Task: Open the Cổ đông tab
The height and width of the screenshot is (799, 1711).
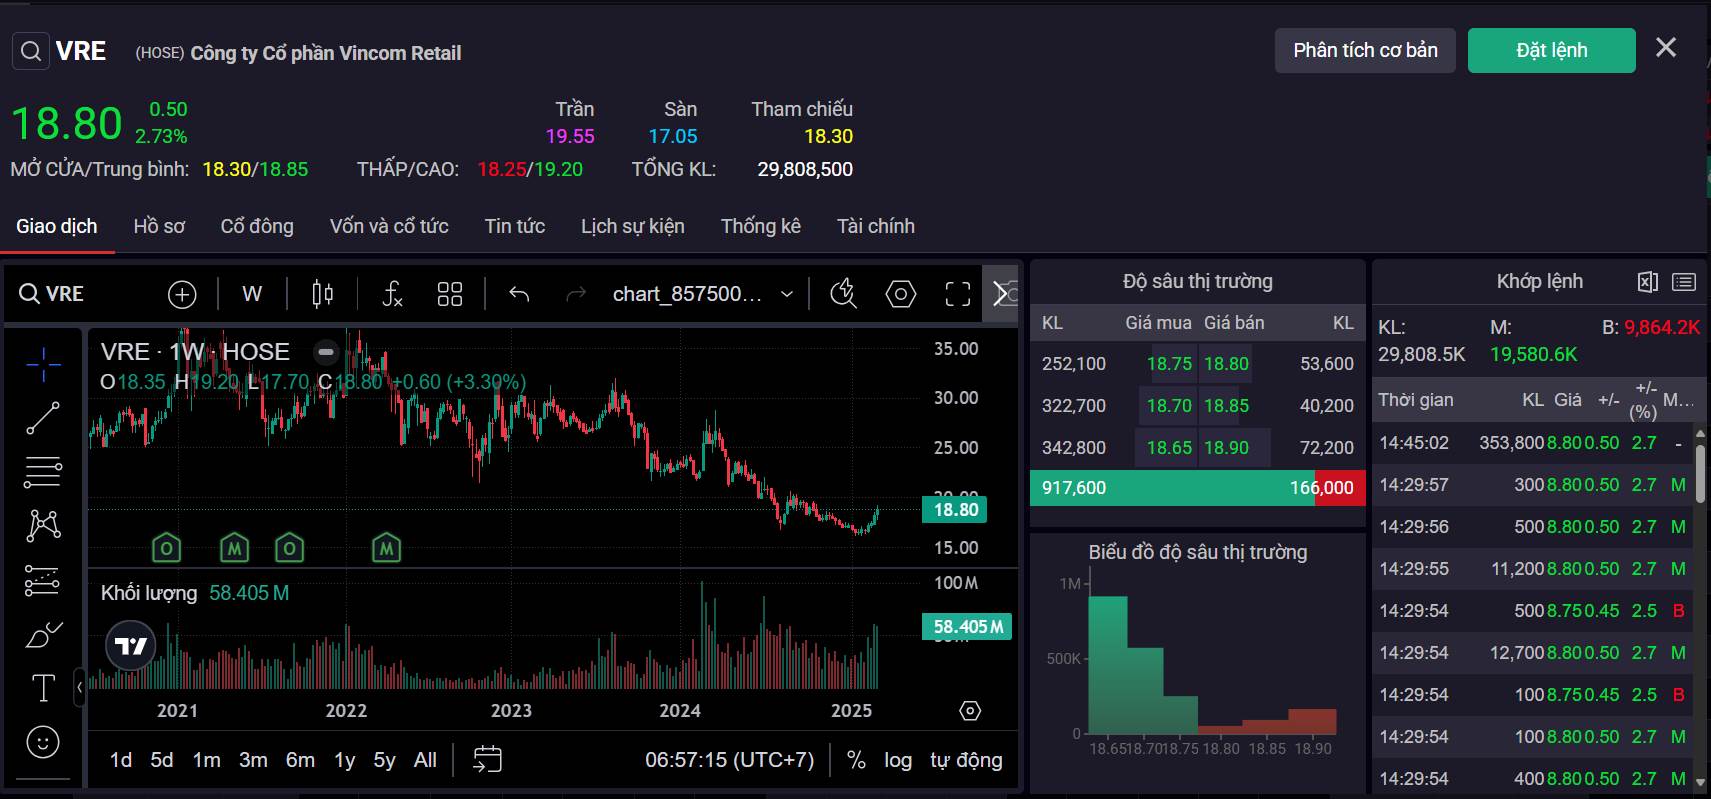Action: tap(257, 227)
